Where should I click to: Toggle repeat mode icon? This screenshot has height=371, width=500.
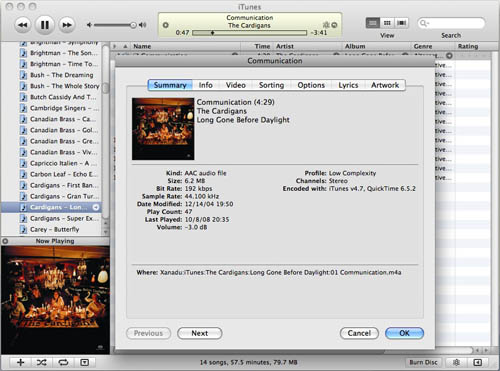click(x=63, y=362)
